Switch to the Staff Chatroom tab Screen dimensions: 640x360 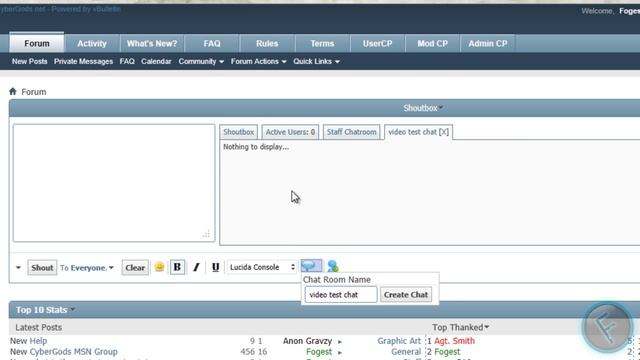tap(351, 132)
